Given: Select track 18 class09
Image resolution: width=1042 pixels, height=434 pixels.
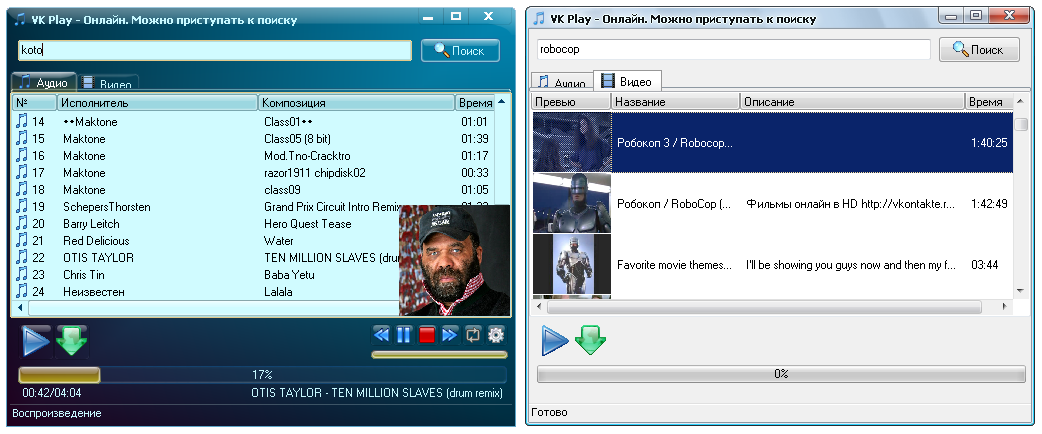Looking at the screenshot, I should 253,190.
